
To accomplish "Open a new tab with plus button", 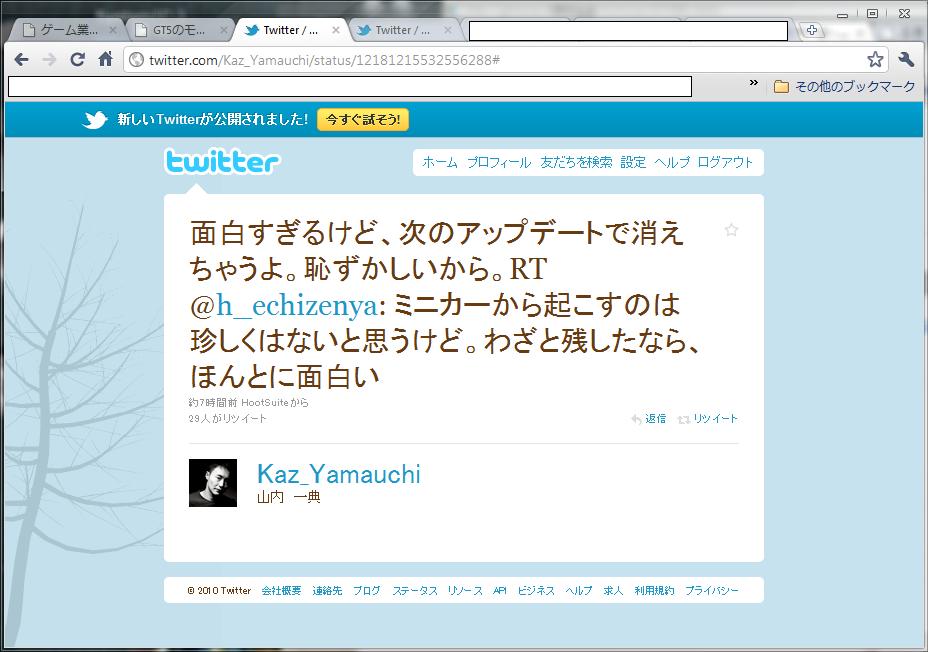I will 811,30.
